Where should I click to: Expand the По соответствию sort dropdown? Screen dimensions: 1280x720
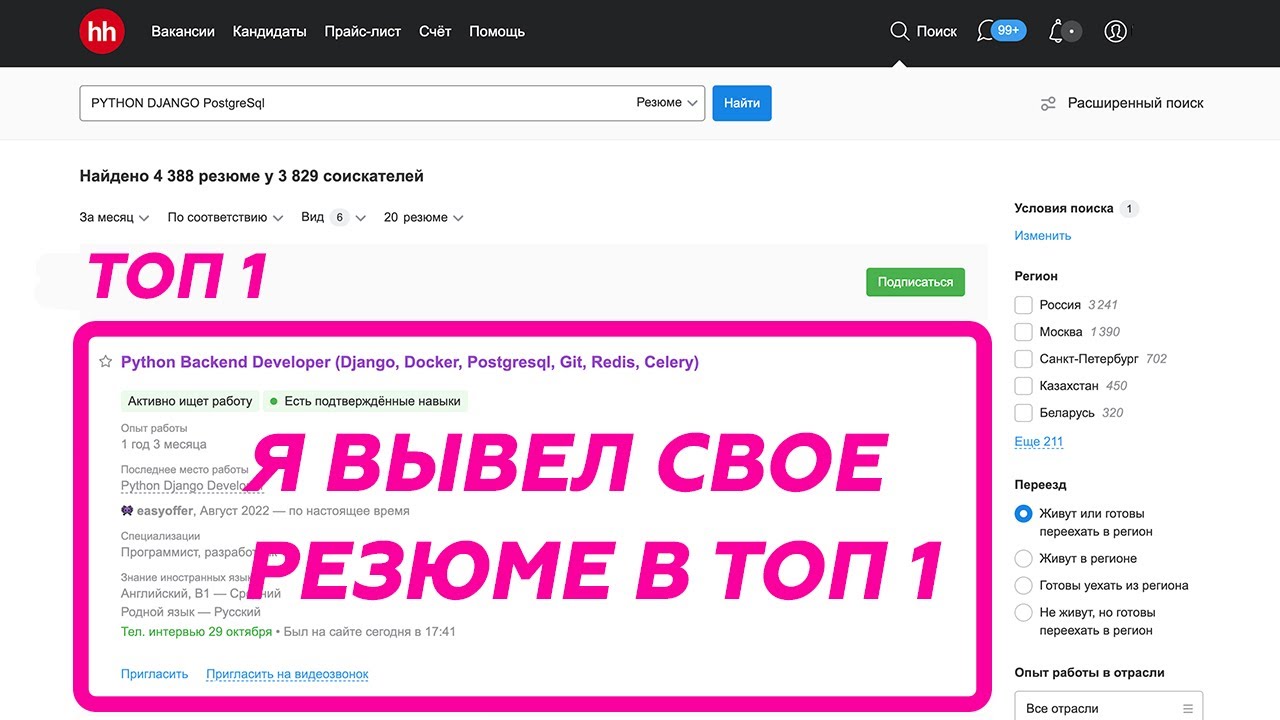pyautogui.click(x=226, y=217)
